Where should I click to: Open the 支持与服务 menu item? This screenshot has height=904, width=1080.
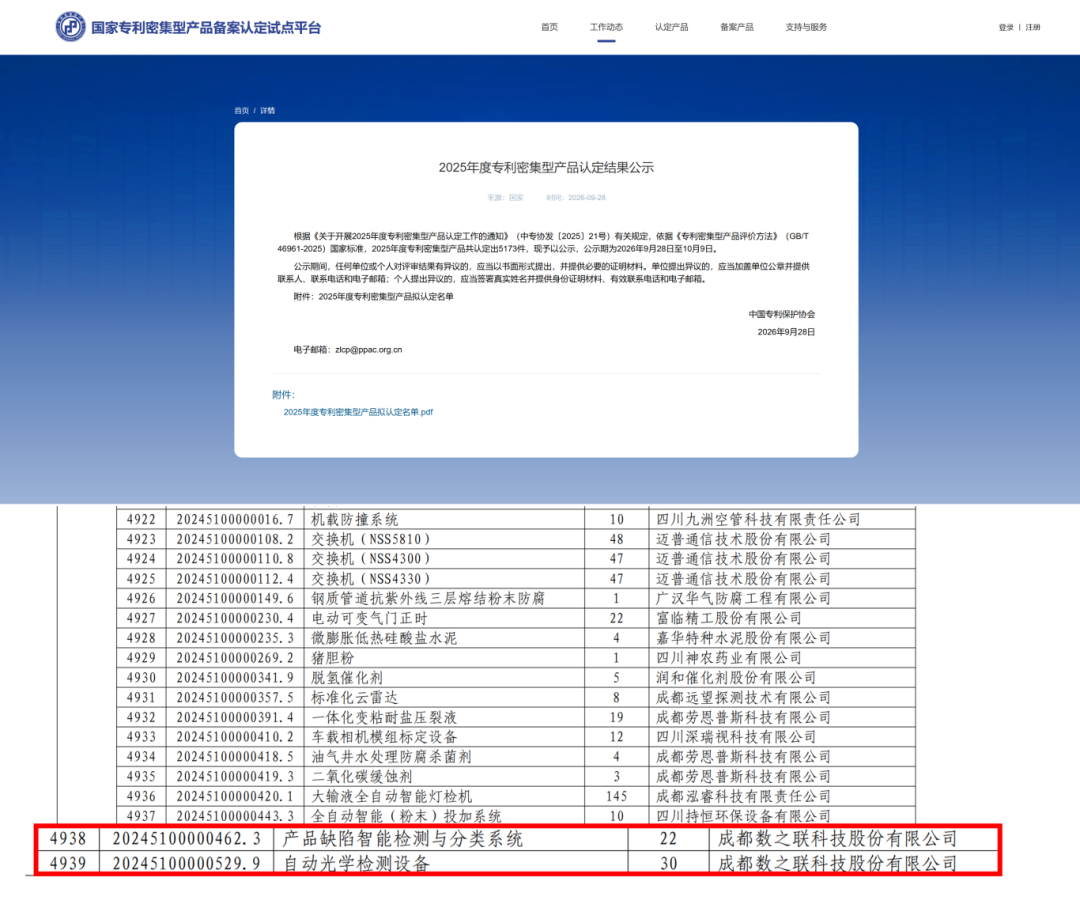coord(806,28)
